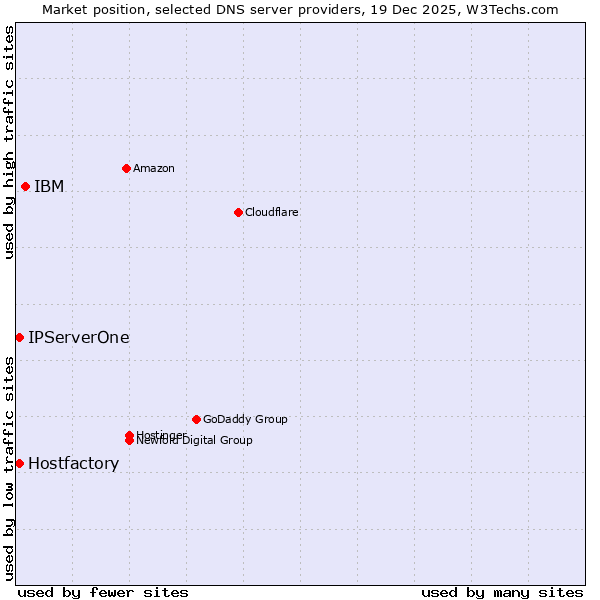Click the Hostinger data point marker
This screenshot has height=600, width=600.
pos(129,435)
